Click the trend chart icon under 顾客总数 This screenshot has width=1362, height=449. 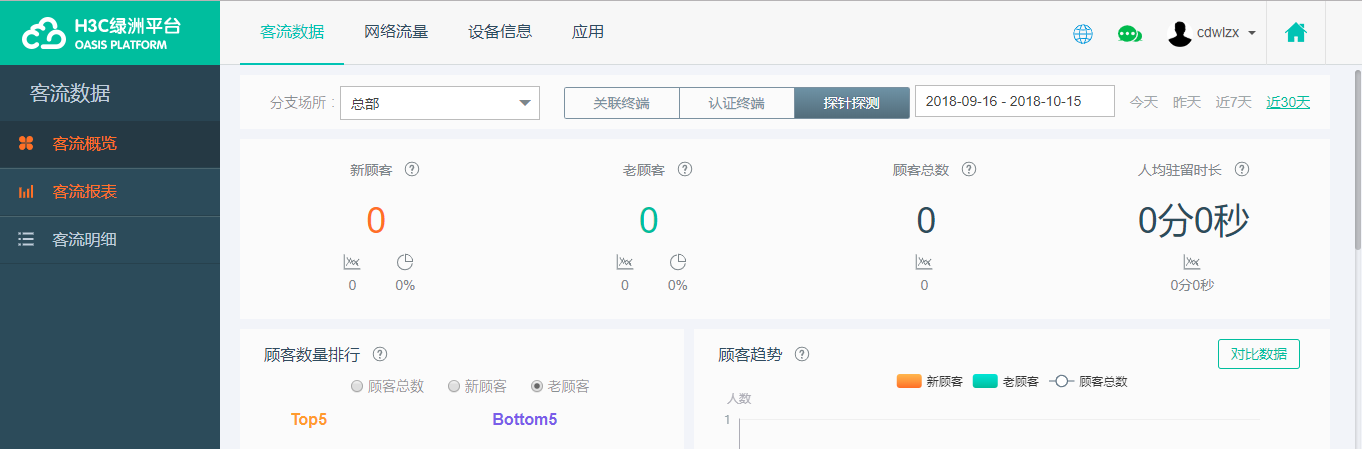pyautogui.click(x=924, y=262)
